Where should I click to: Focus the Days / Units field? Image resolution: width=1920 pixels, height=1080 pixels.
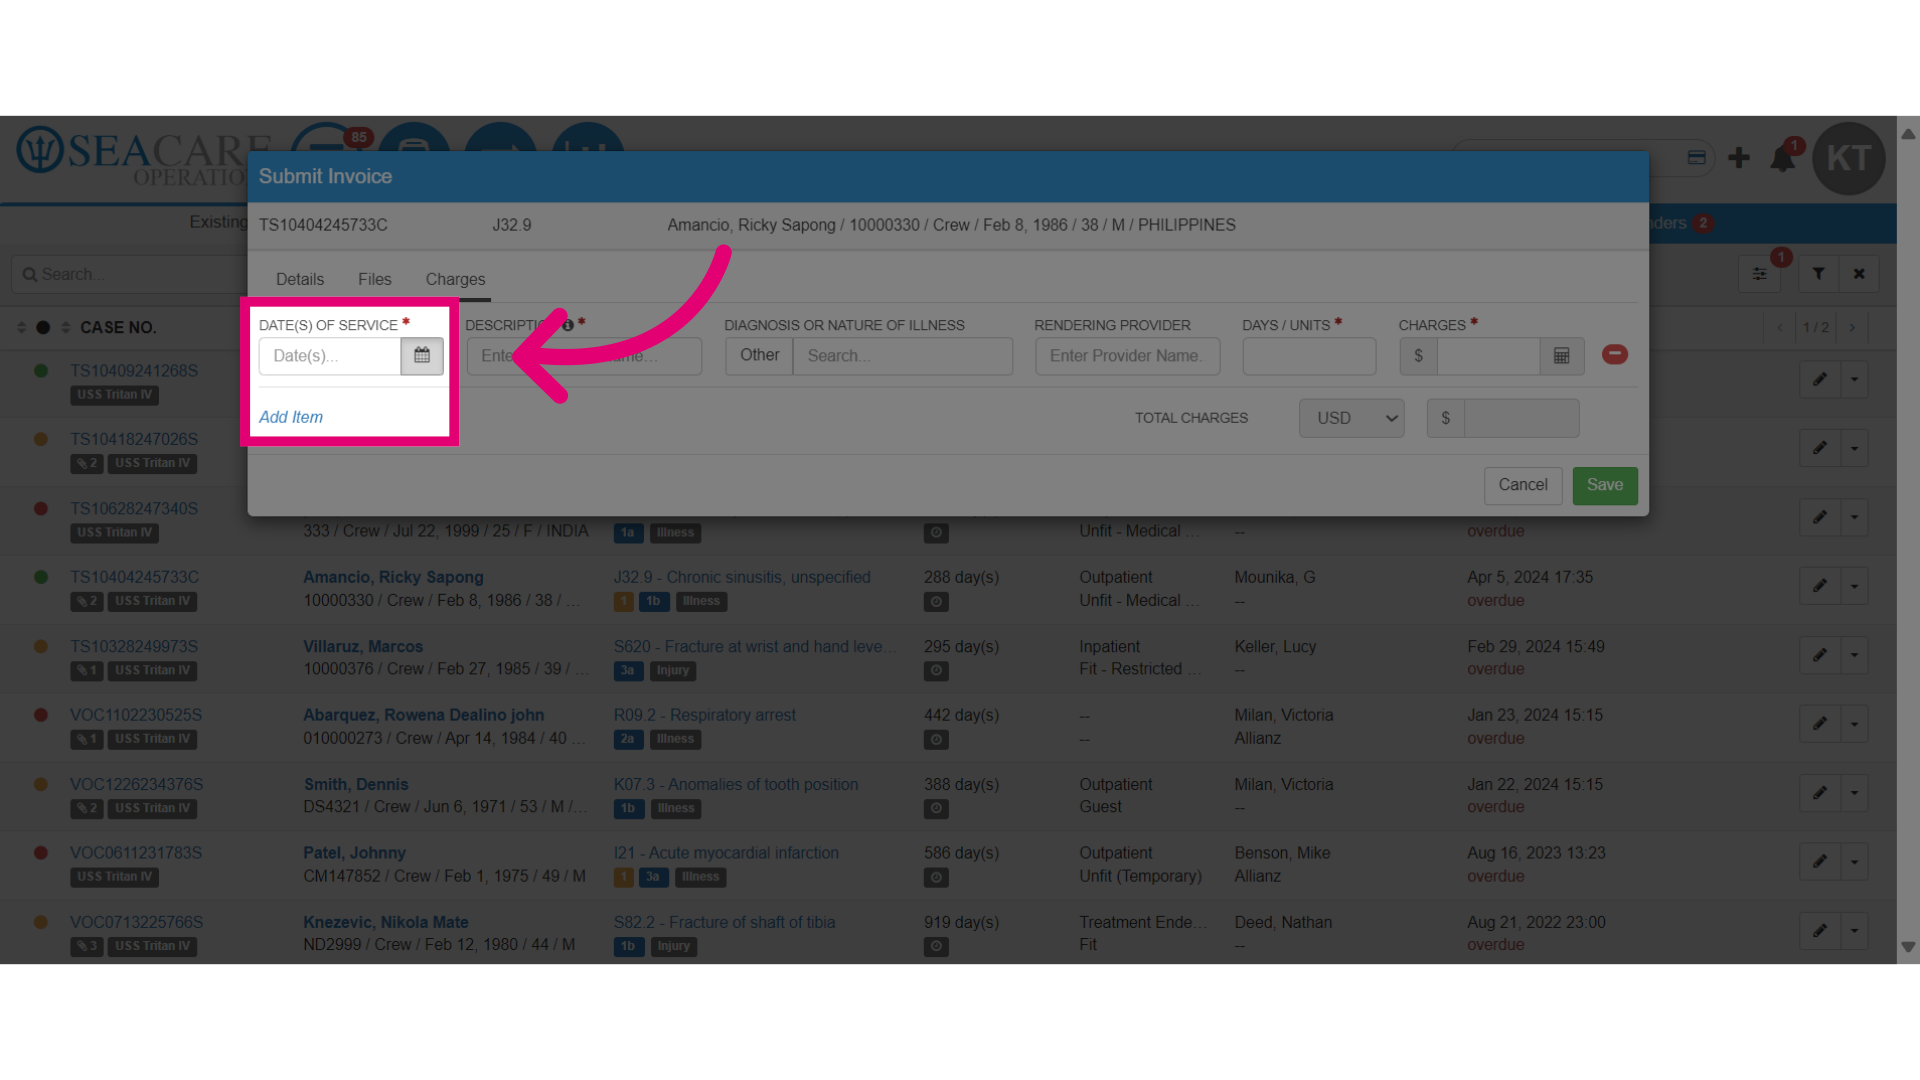coord(1309,356)
